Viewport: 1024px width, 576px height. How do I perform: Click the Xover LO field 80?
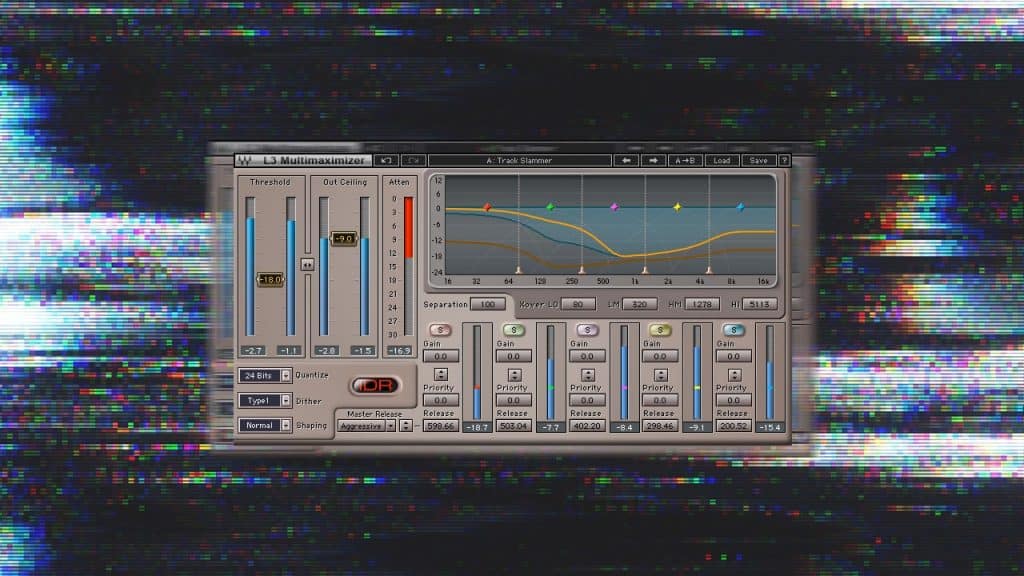[577, 304]
